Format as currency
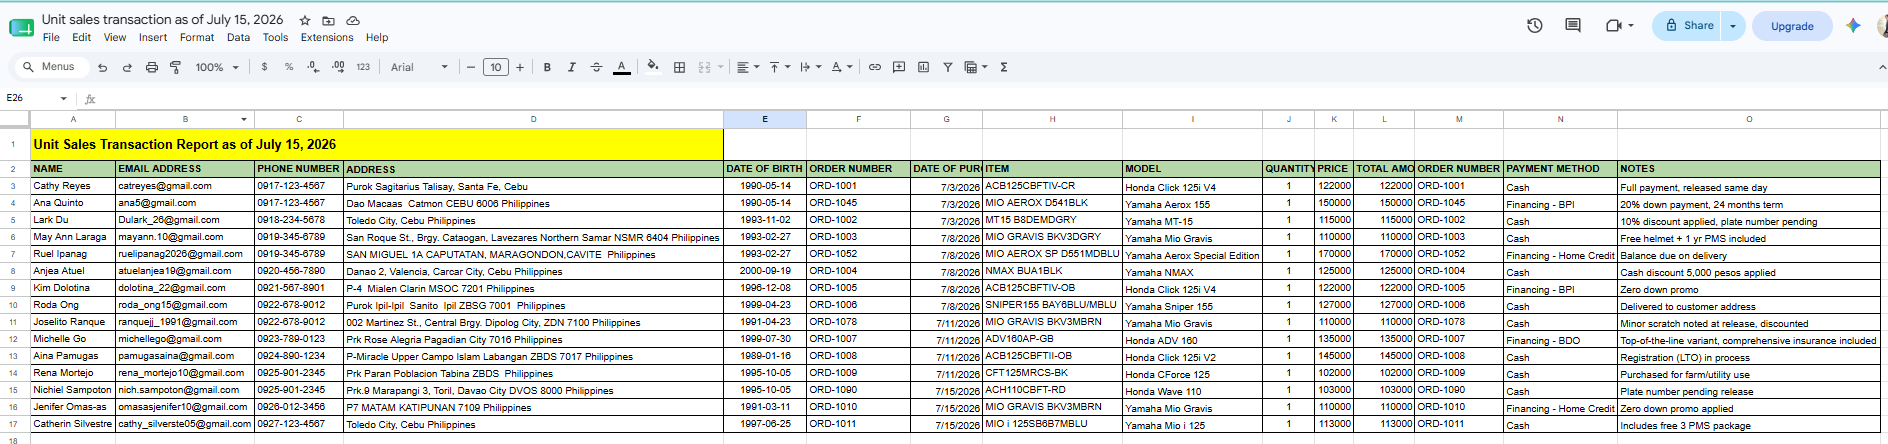Viewport: 1888px width, 444px height. click(x=264, y=67)
